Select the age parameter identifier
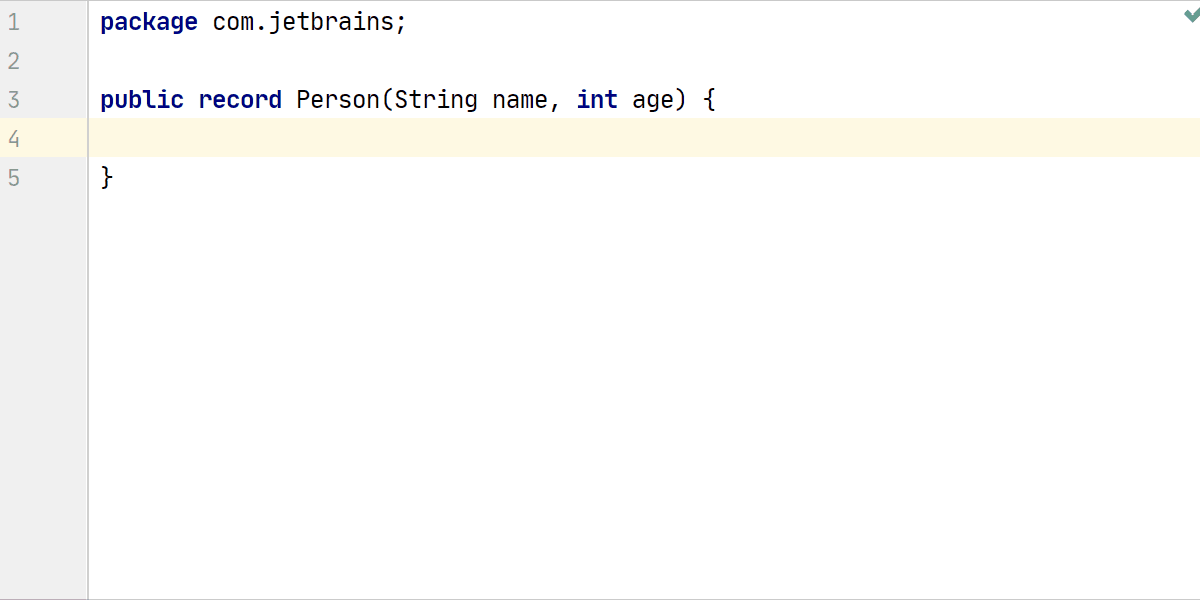 [655, 99]
